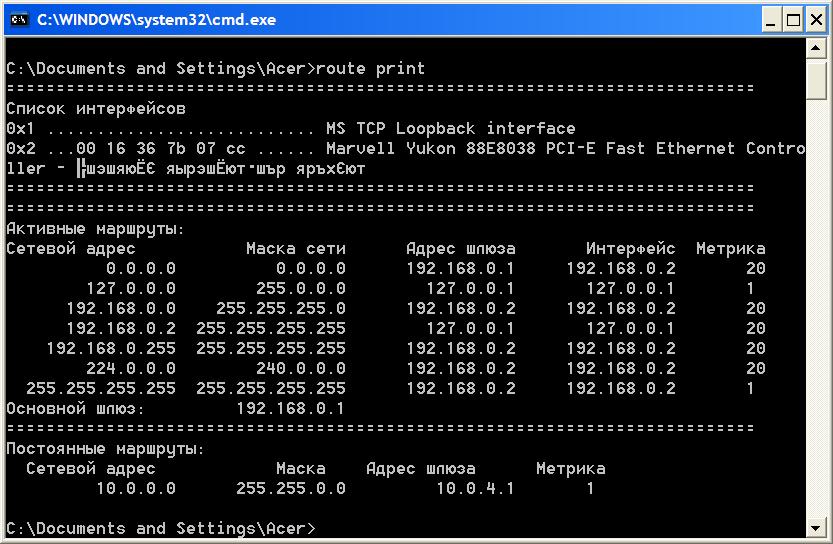Image resolution: width=833 pixels, height=544 pixels.
Task: Click the "Список интерфейсов" heading
Action: (x=95, y=109)
